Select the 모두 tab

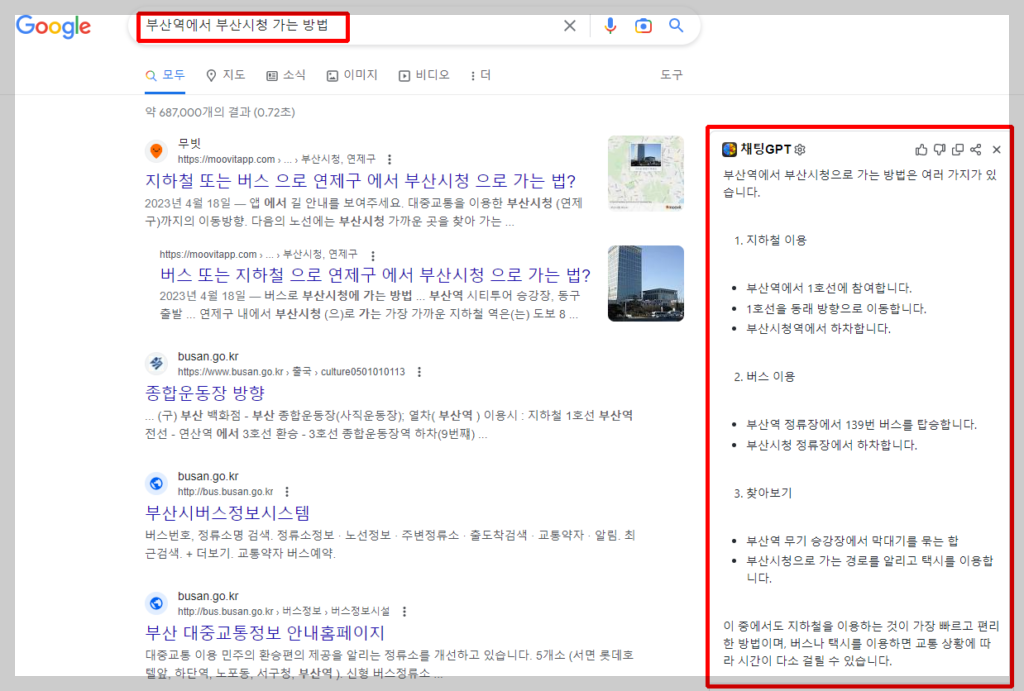165,75
